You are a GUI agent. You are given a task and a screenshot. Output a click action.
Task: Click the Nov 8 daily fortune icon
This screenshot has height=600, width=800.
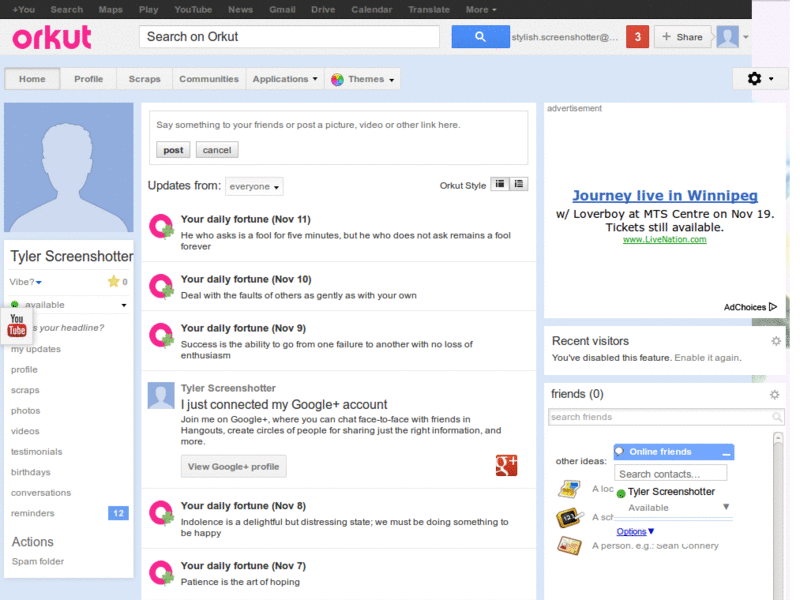click(161, 513)
